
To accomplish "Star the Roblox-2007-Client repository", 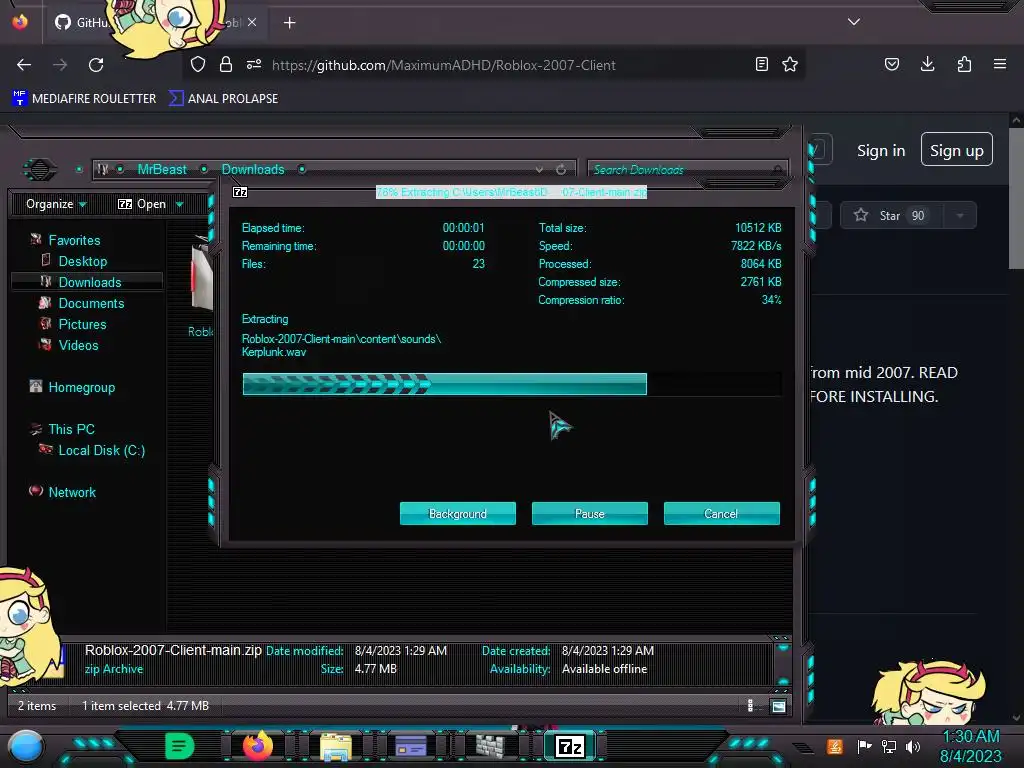I will point(891,216).
